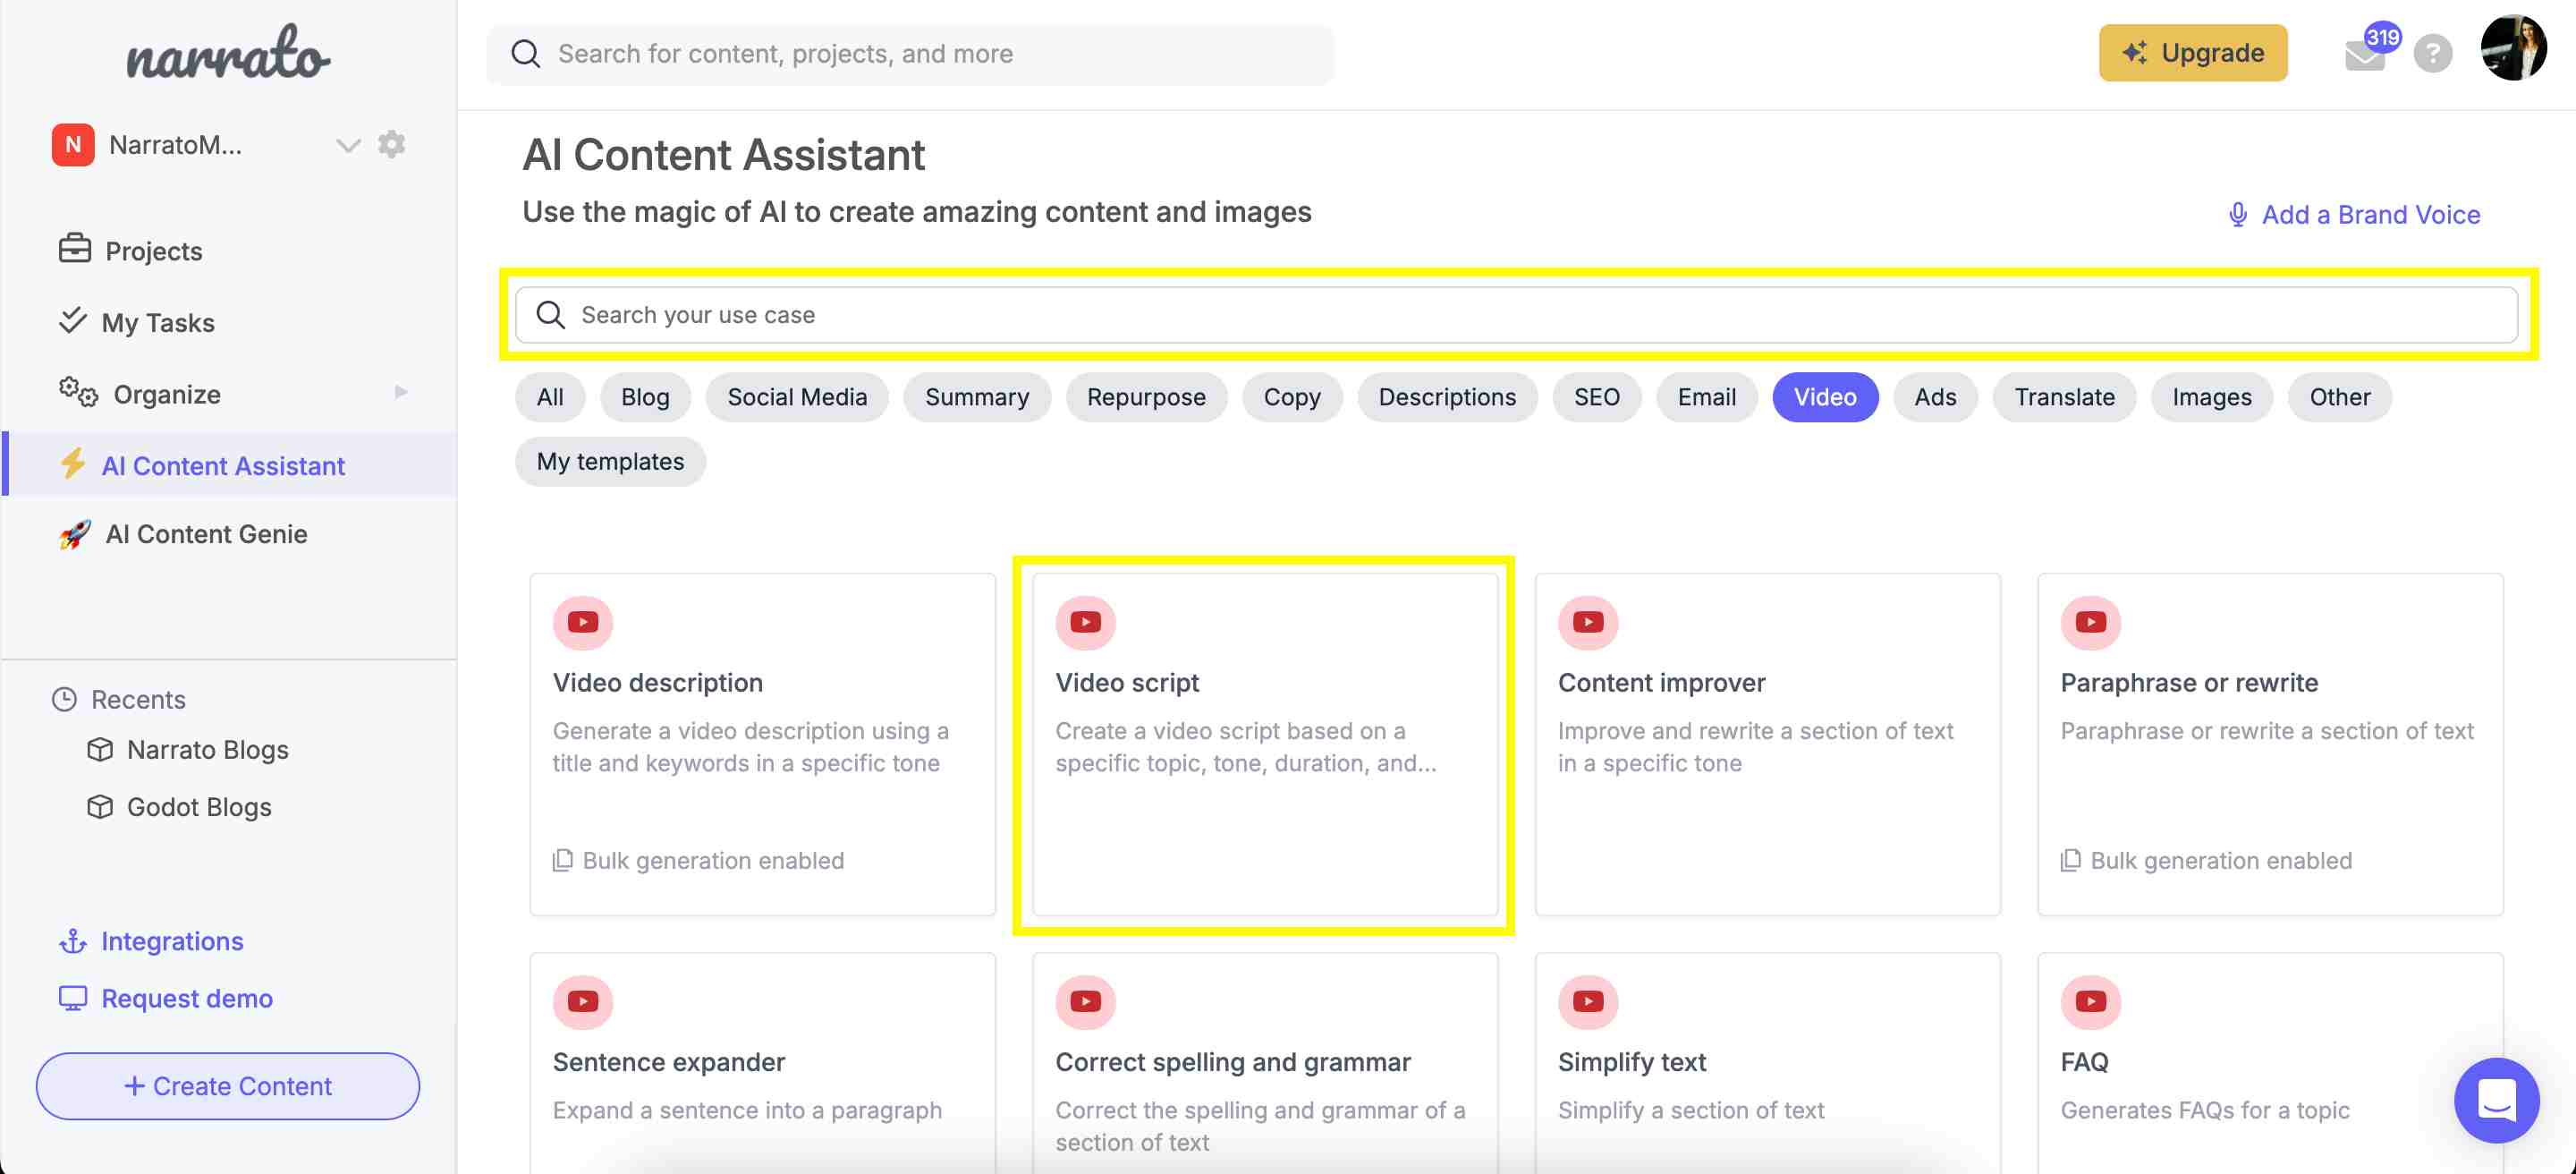Focus the Search your use case field
The image size is (2576, 1174).
(x=1517, y=315)
